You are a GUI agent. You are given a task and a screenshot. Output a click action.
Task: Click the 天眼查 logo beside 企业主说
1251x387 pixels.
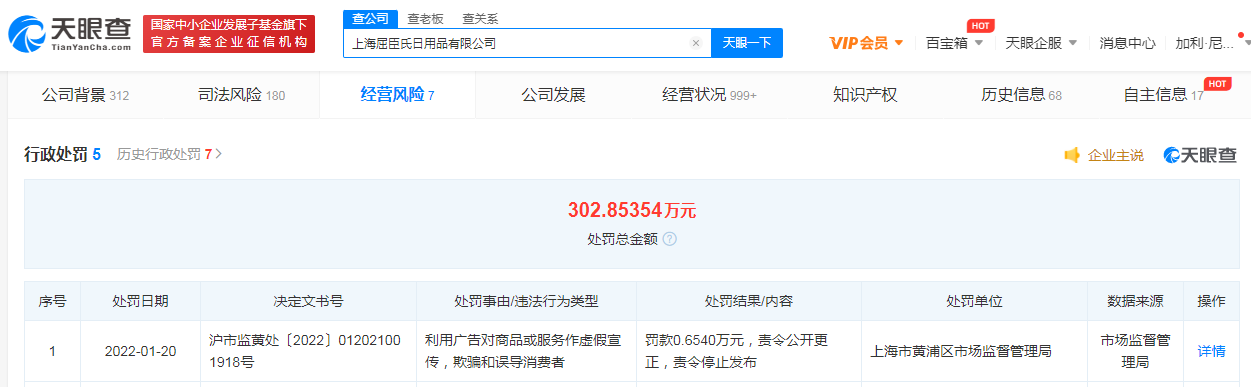(1199, 155)
